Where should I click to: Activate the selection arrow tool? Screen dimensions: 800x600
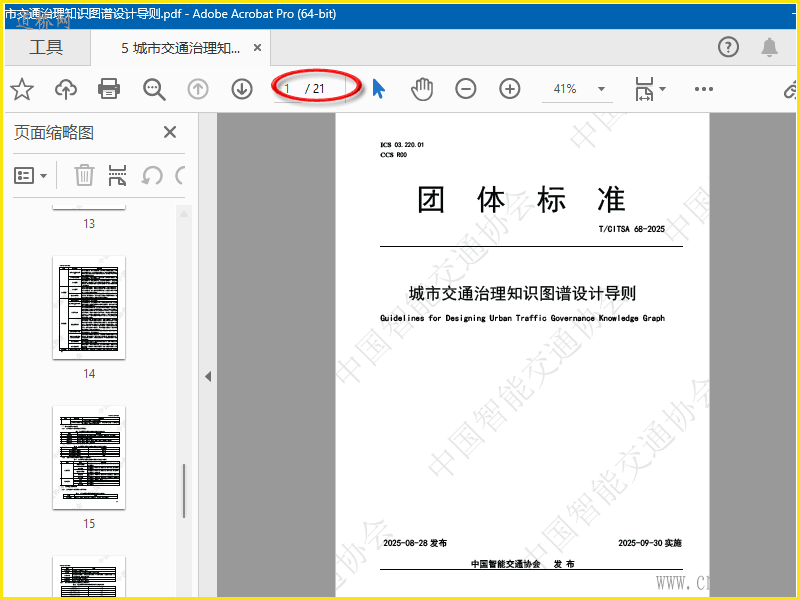(x=378, y=89)
